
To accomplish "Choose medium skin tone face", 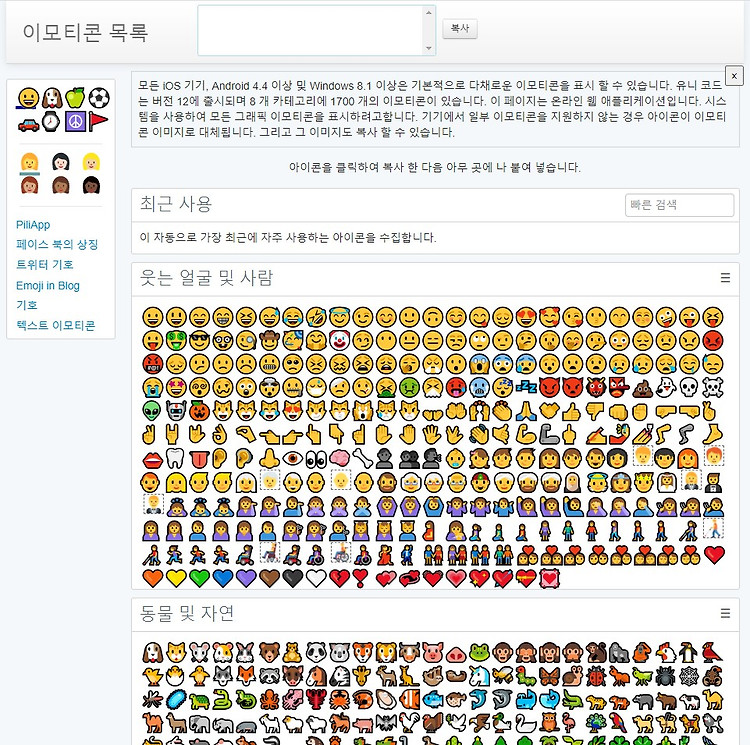I will [30, 186].
